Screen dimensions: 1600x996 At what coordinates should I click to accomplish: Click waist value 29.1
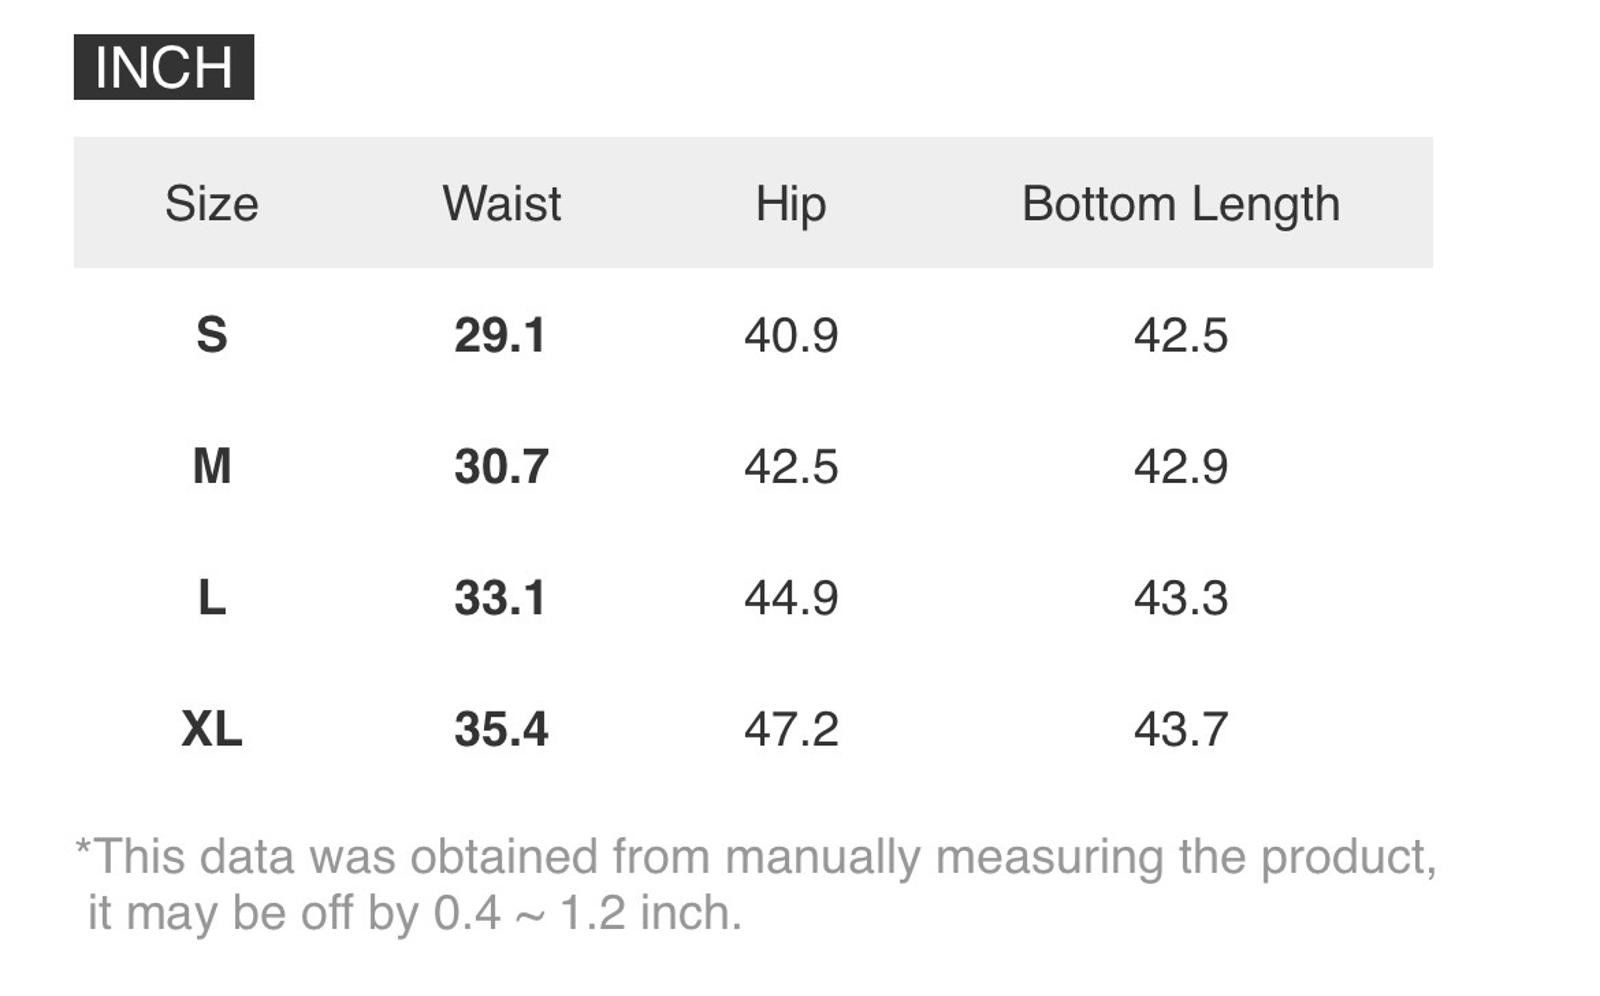(x=500, y=335)
